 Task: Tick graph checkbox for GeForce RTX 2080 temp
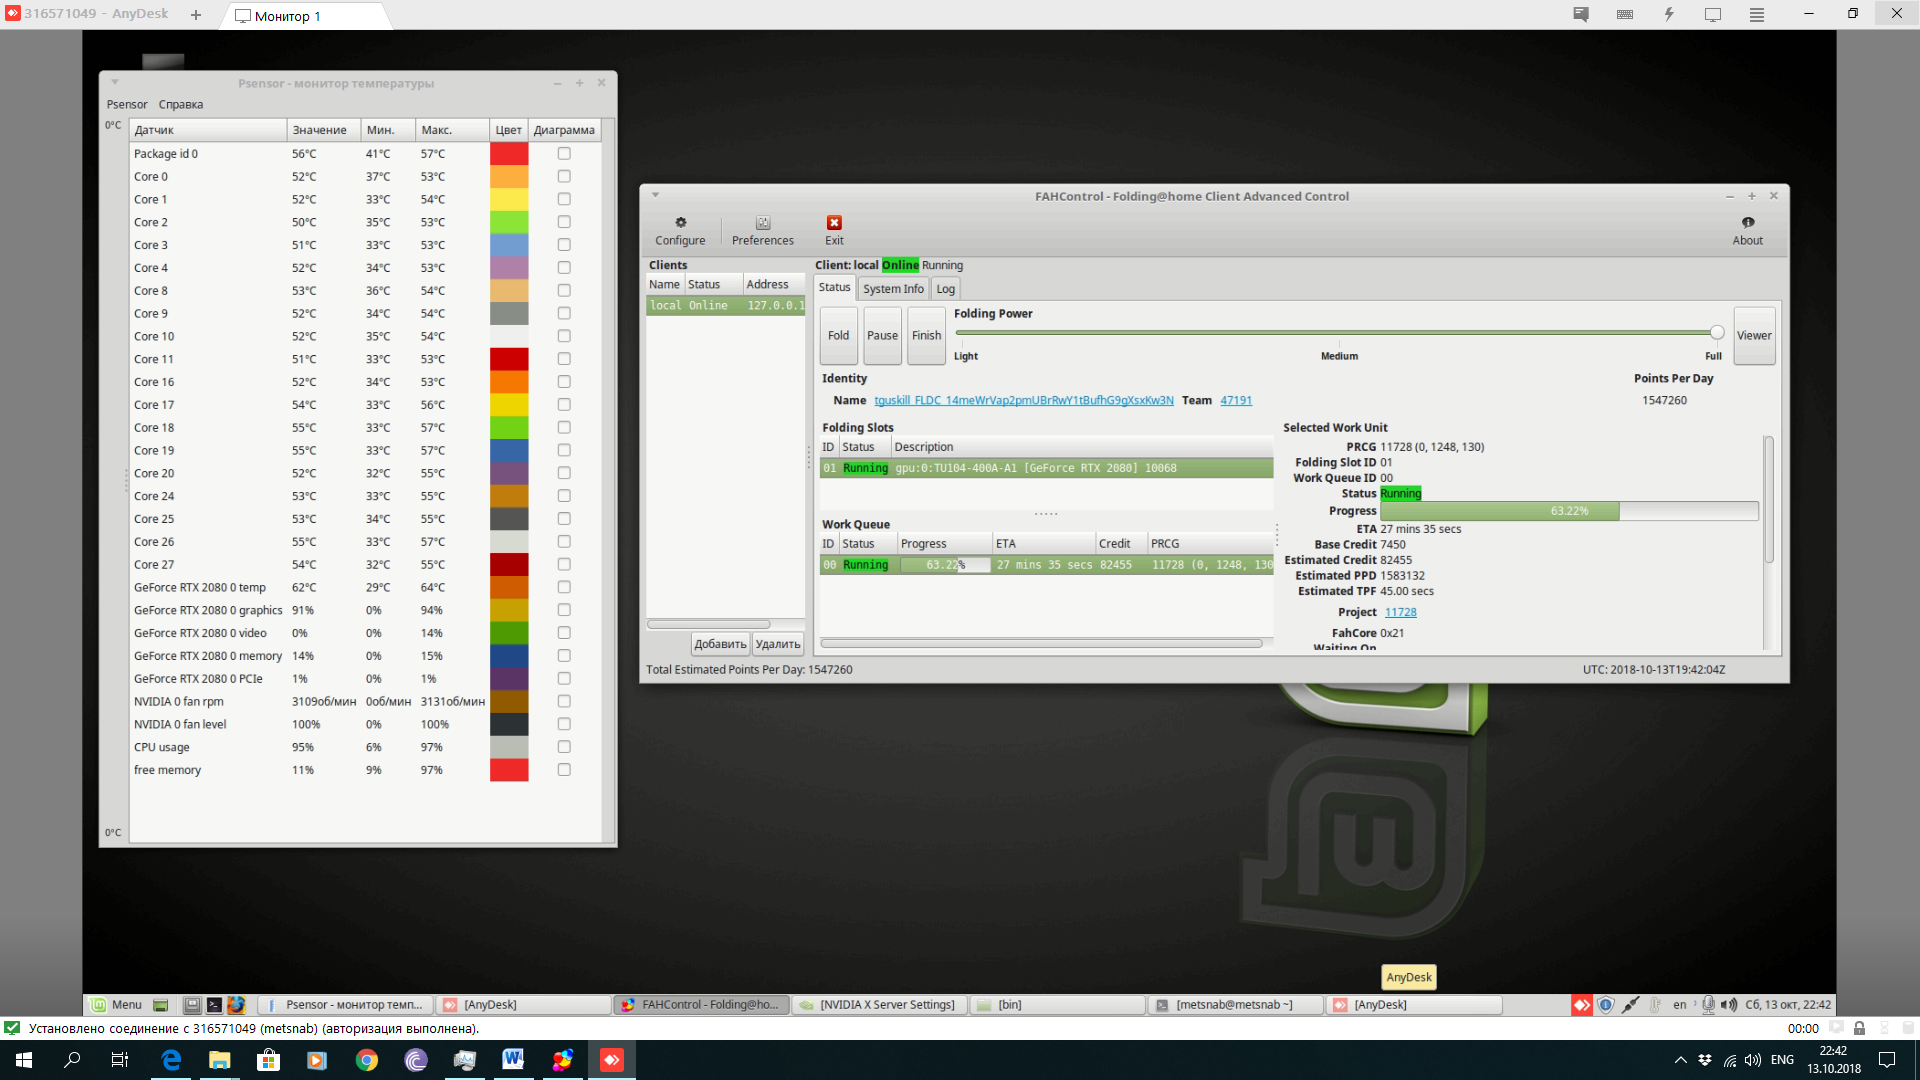[x=564, y=588]
